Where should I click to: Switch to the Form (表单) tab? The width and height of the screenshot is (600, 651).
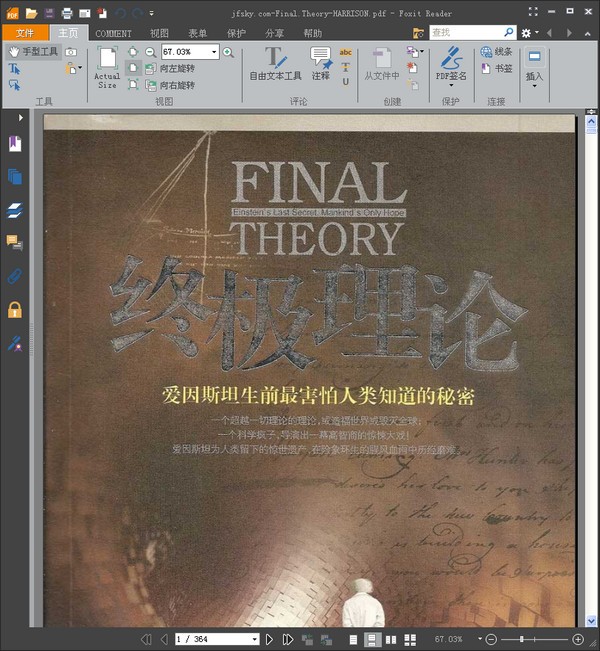tap(198, 33)
